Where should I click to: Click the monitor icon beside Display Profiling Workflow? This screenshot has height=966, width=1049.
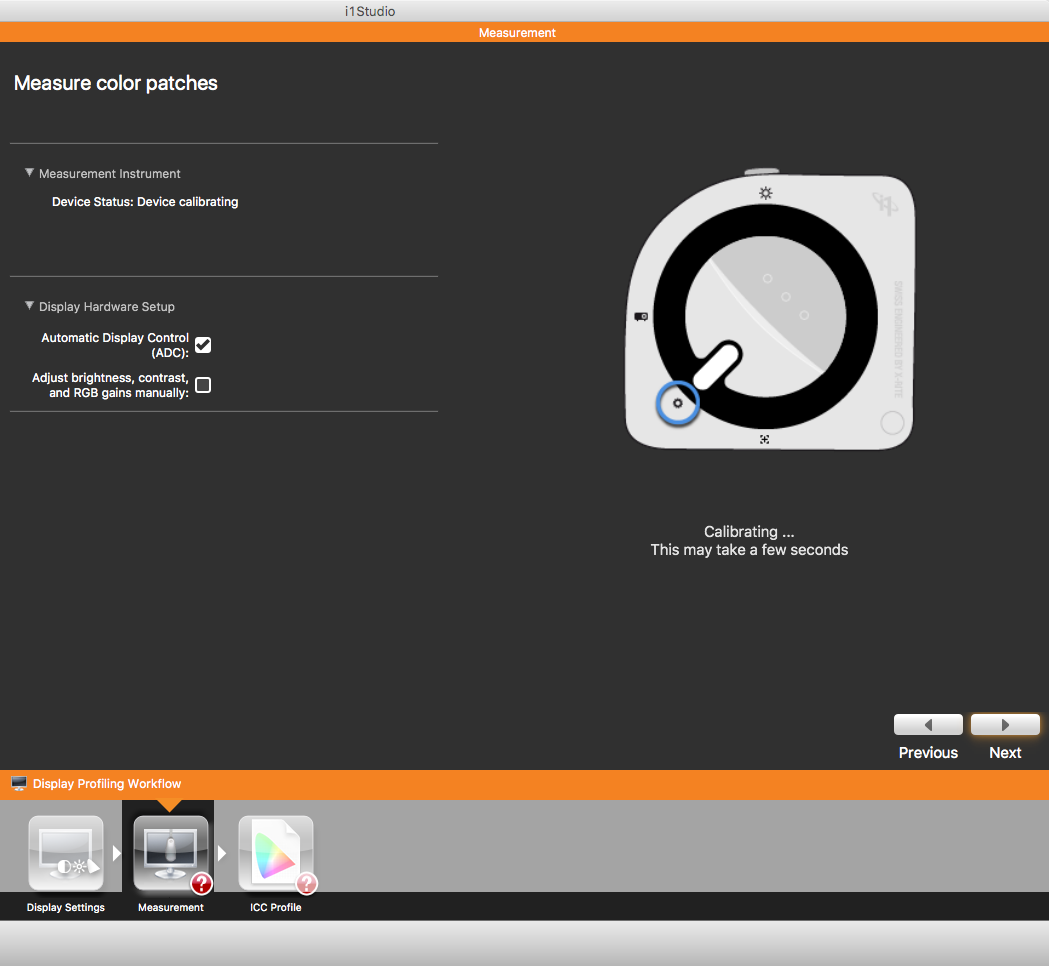[x=19, y=784]
